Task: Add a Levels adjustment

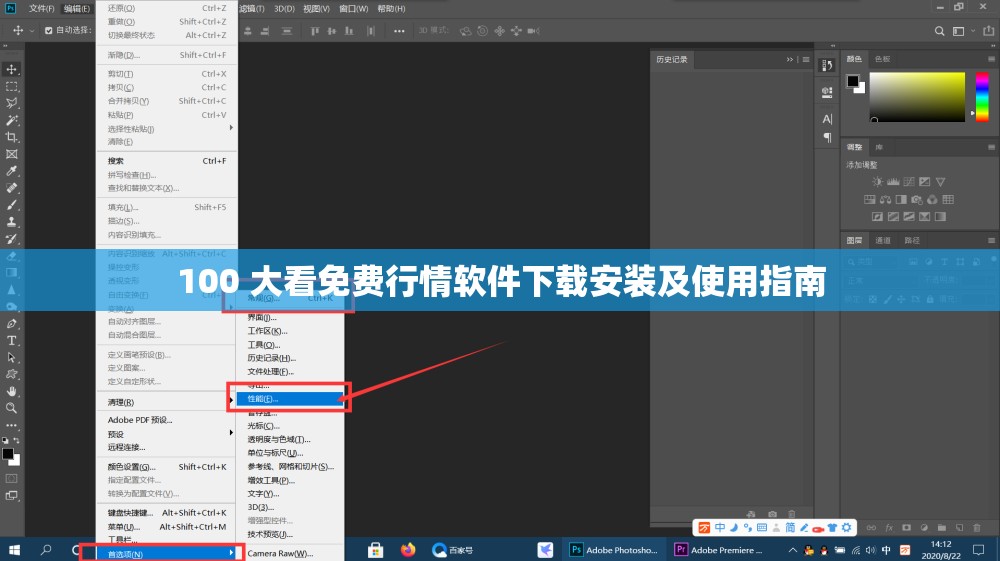Action: click(x=893, y=182)
